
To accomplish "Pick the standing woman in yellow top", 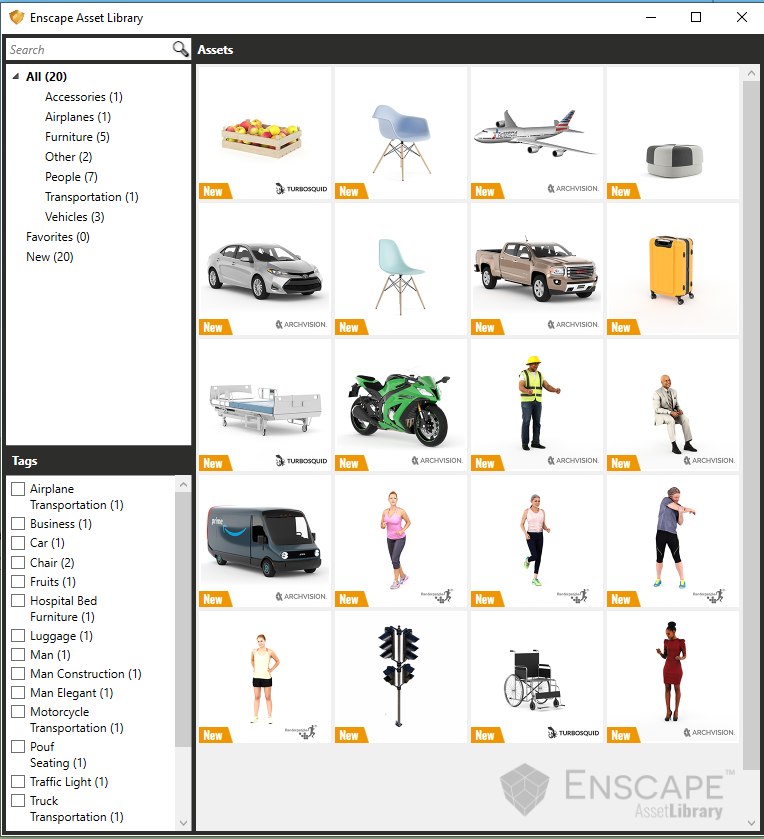I will 264,676.
